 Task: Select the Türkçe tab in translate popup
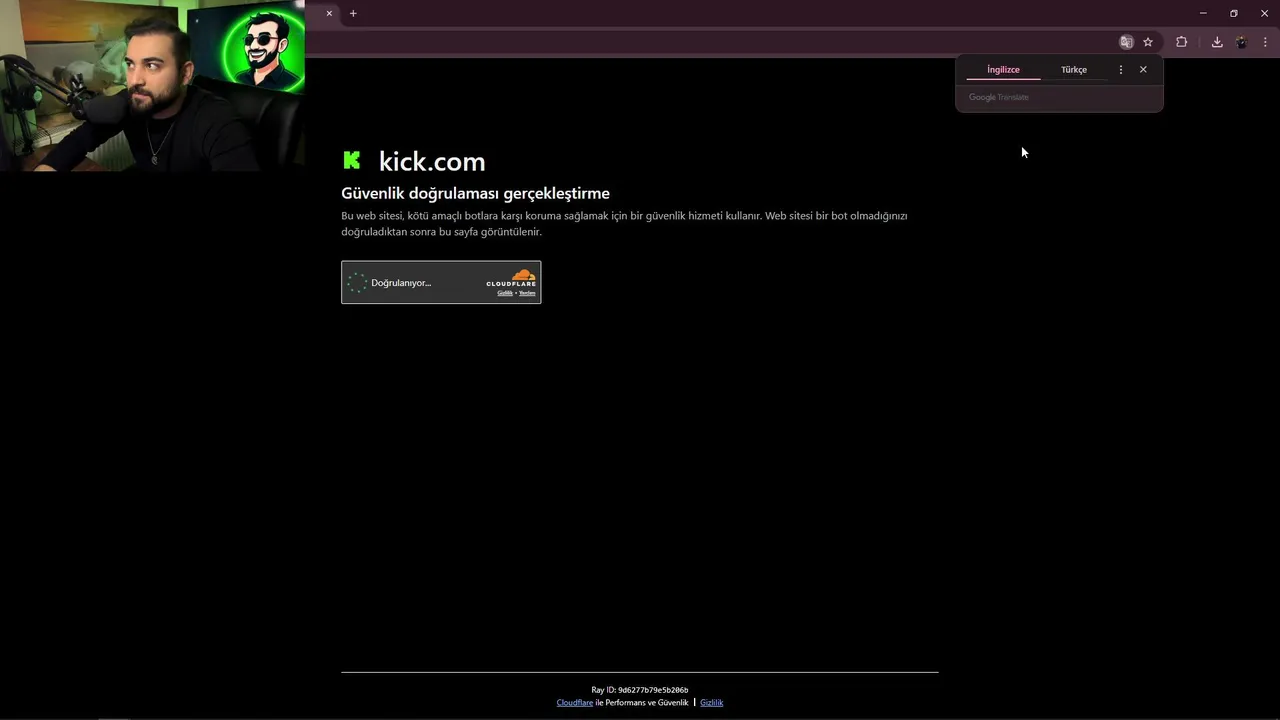pos(1074,69)
